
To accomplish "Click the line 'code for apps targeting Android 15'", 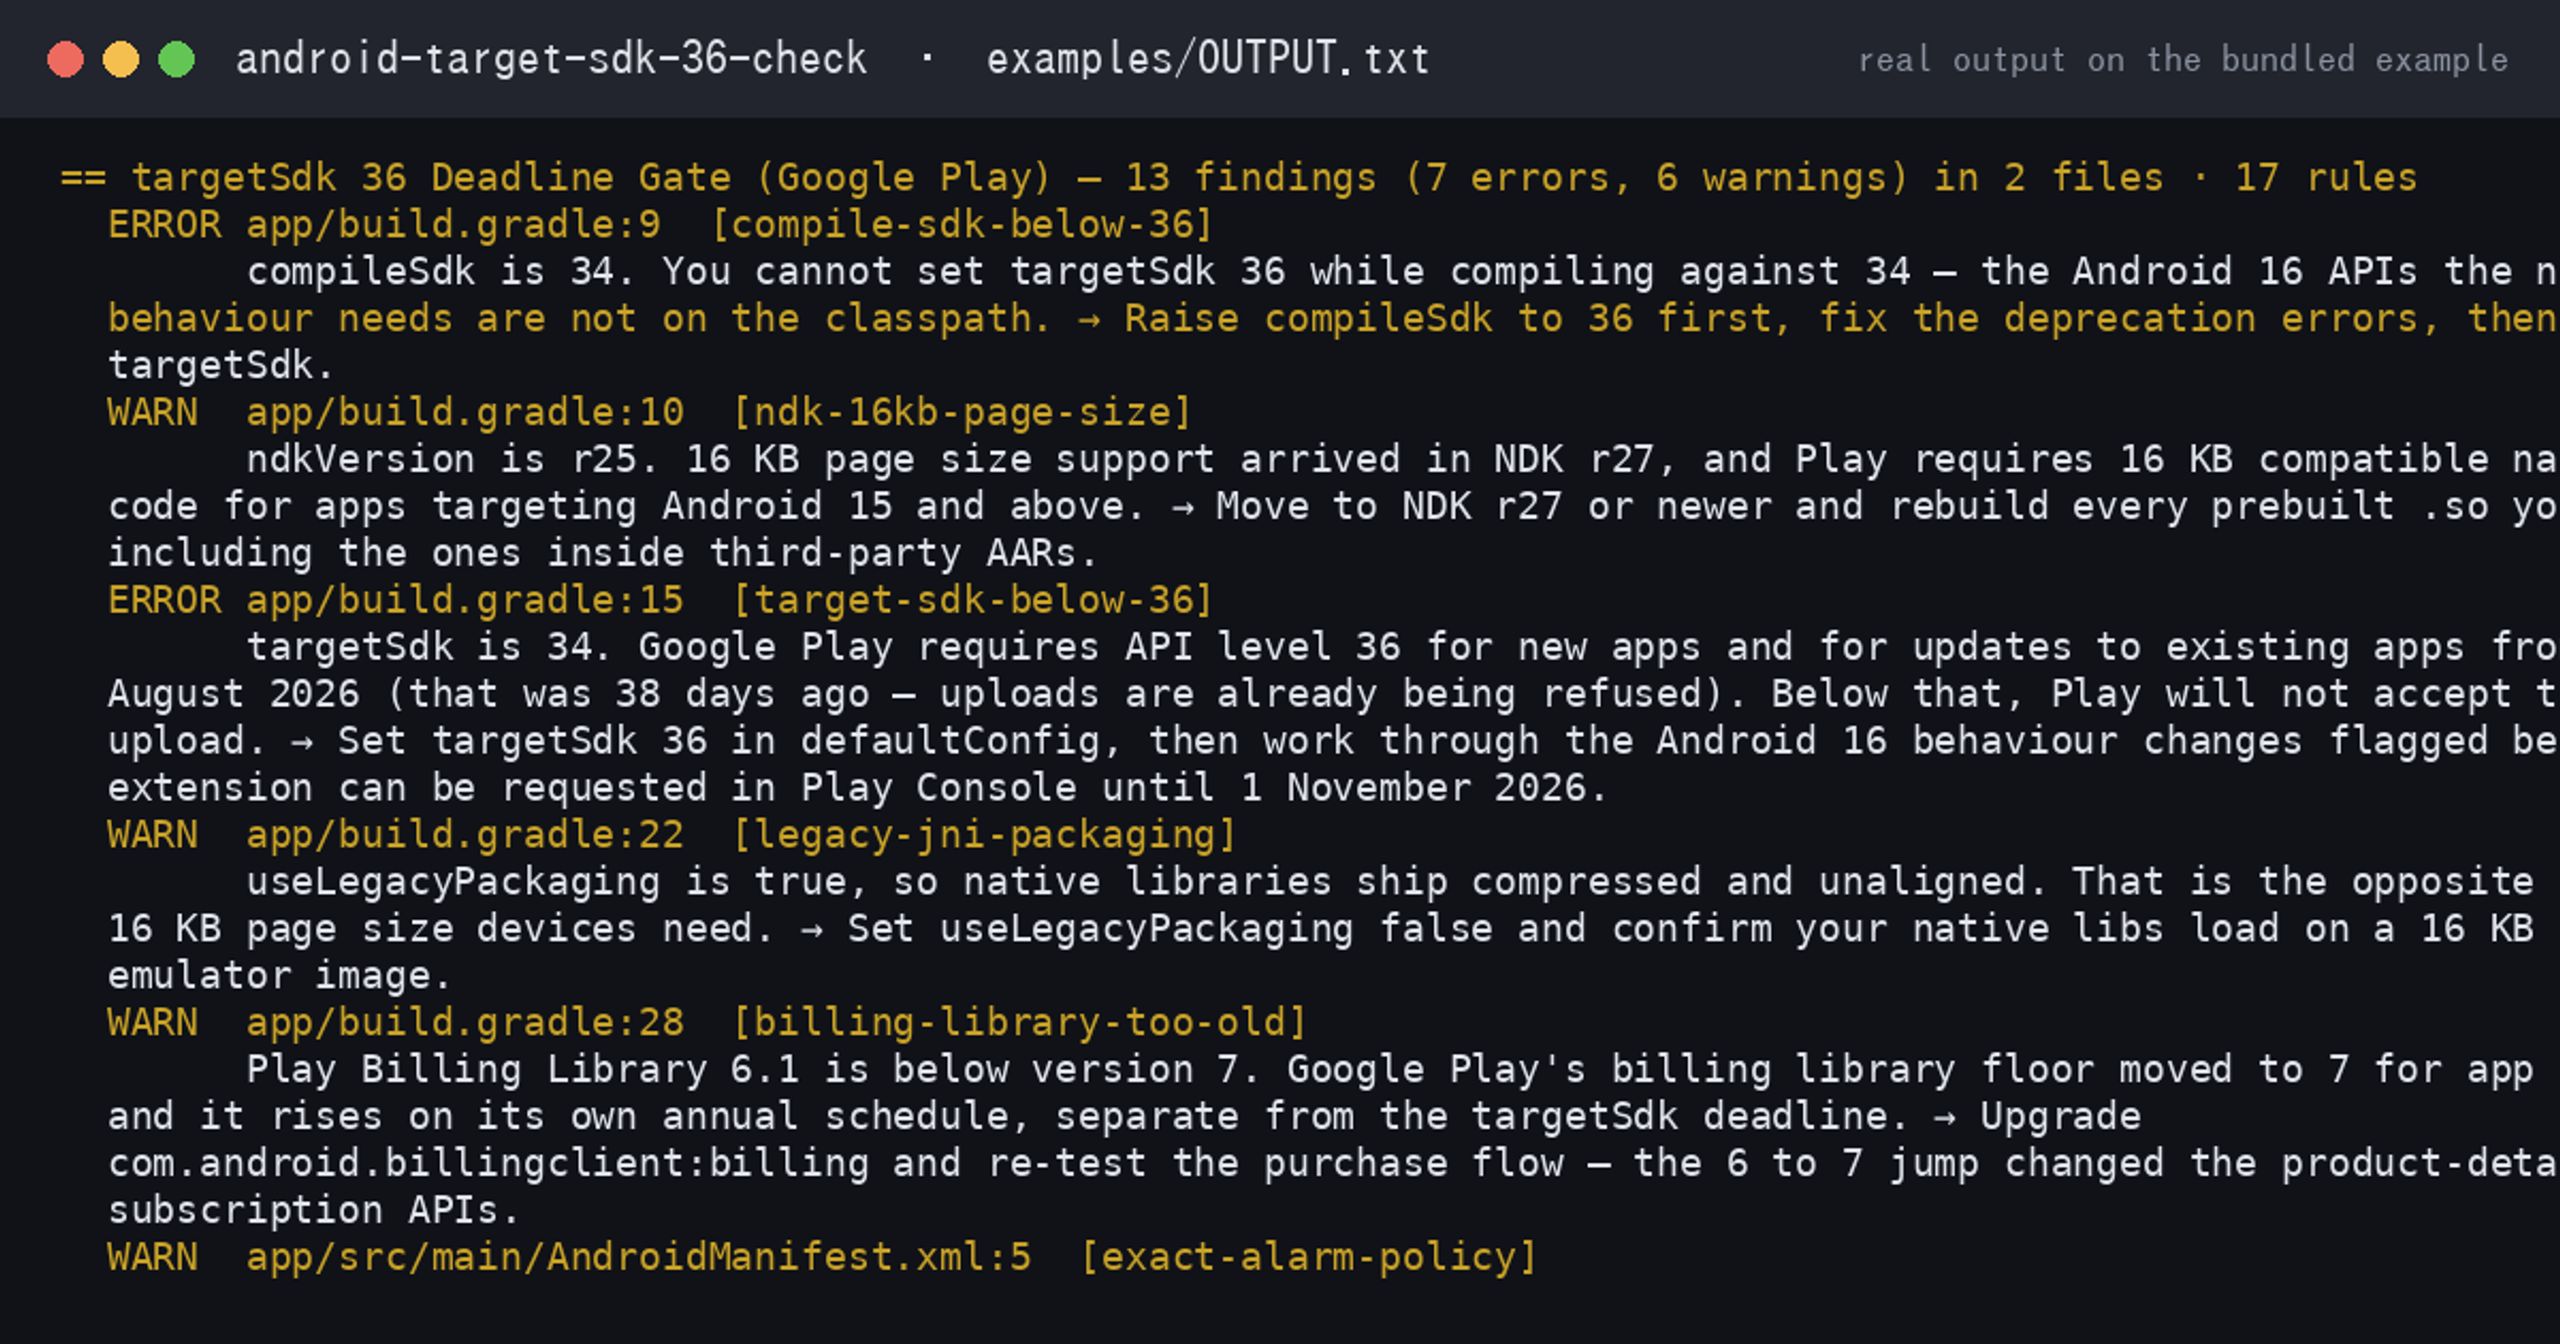I will [1334, 507].
